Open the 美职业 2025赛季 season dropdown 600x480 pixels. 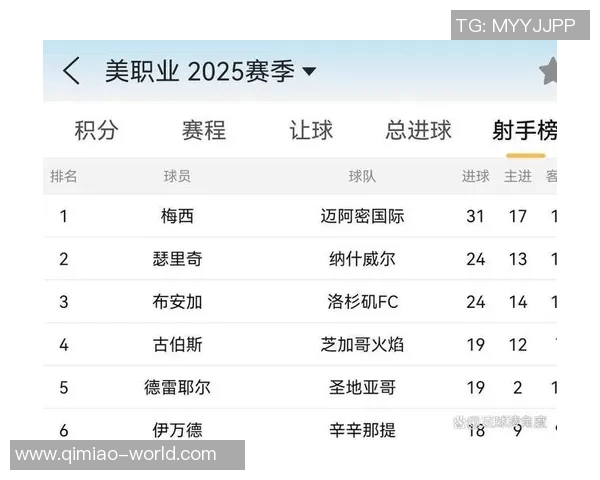point(210,71)
